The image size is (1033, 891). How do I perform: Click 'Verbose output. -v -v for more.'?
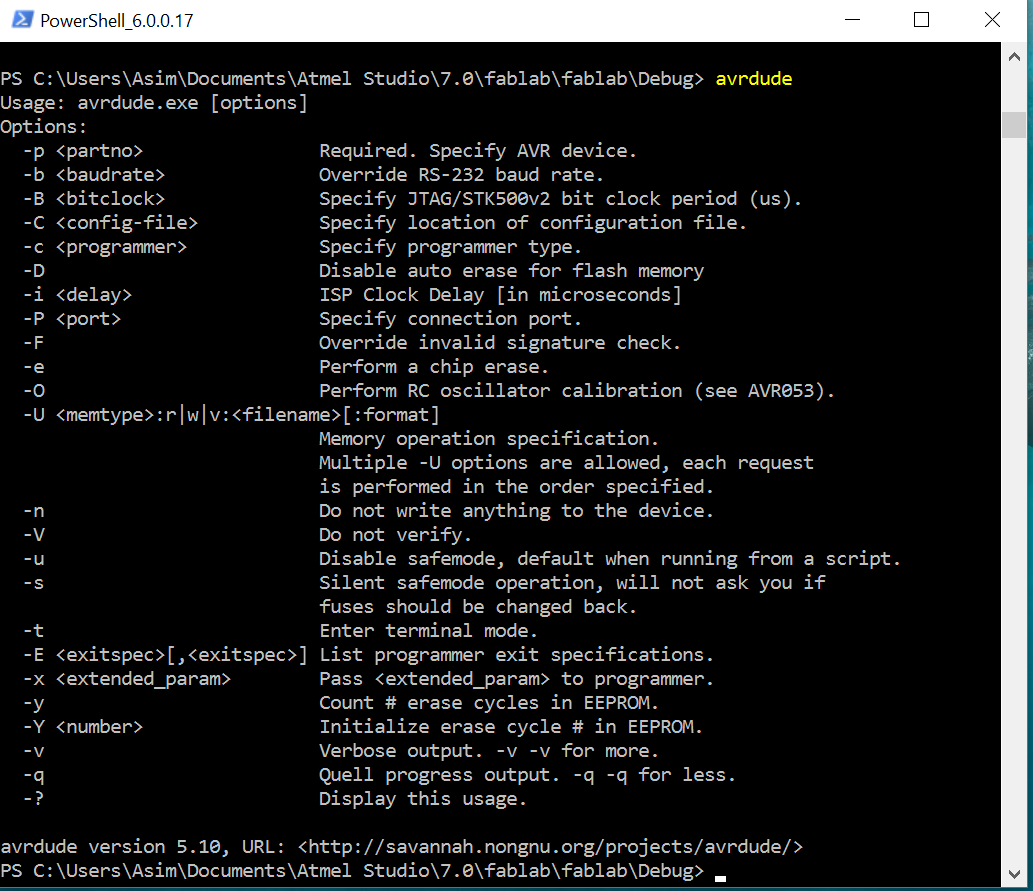[x=488, y=751]
